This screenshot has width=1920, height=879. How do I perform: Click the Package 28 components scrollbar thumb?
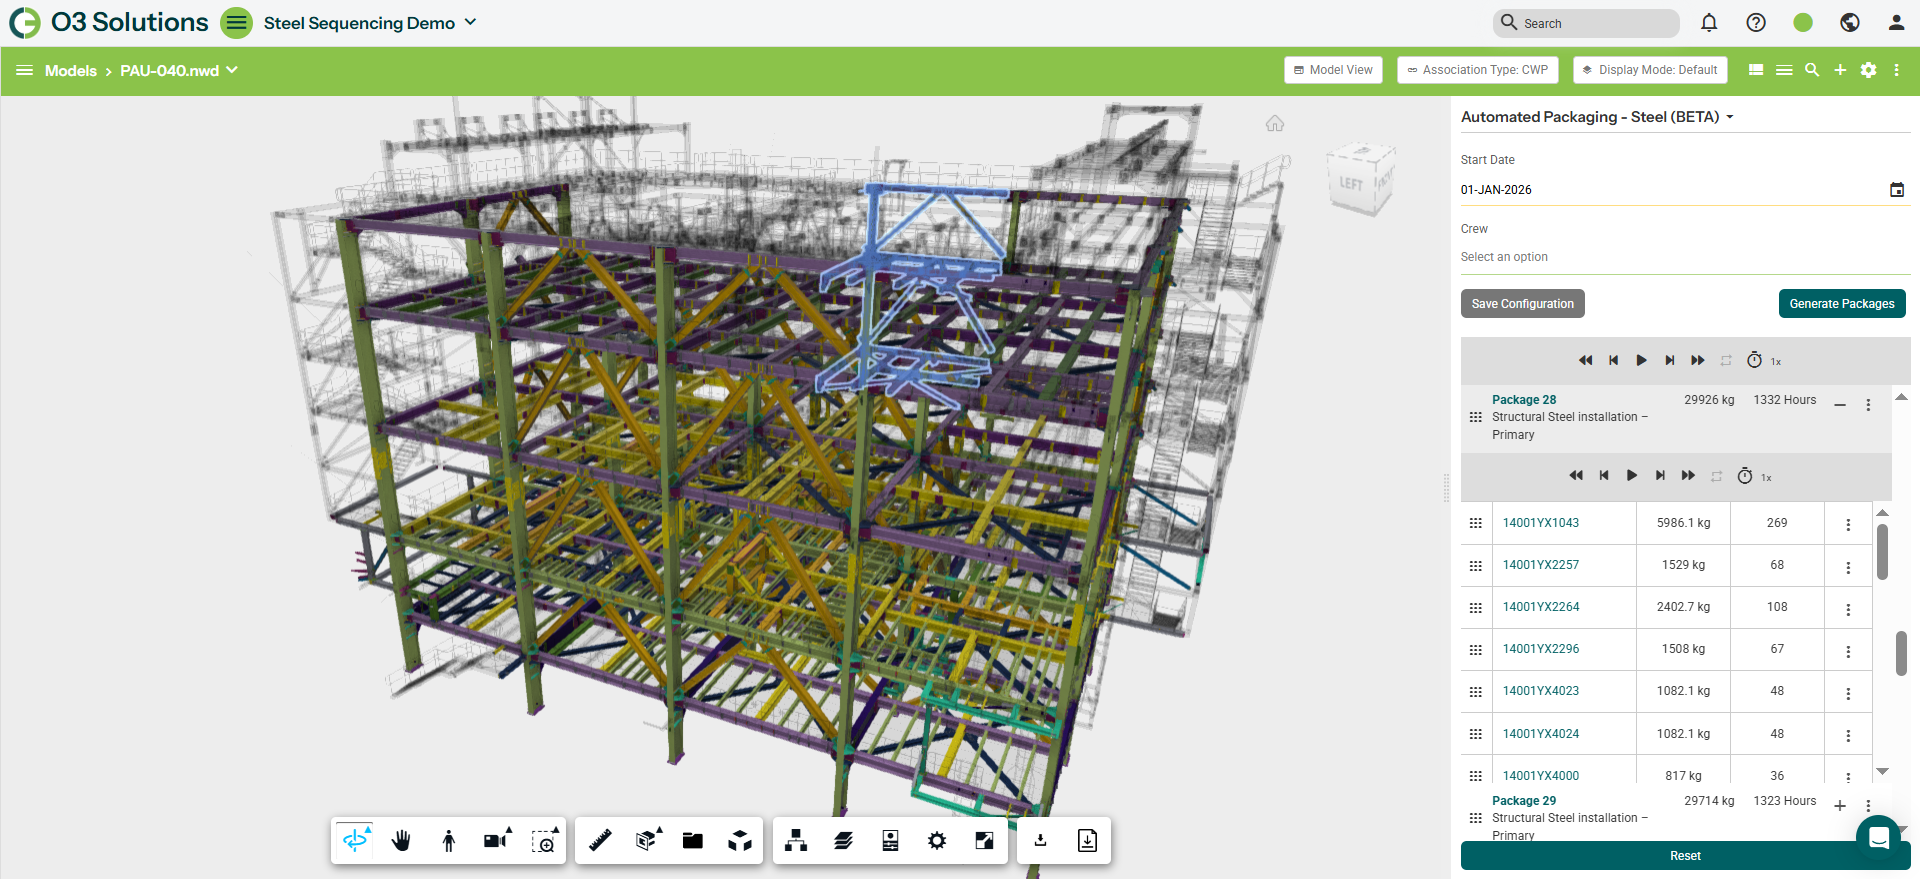tap(1882, 552)
